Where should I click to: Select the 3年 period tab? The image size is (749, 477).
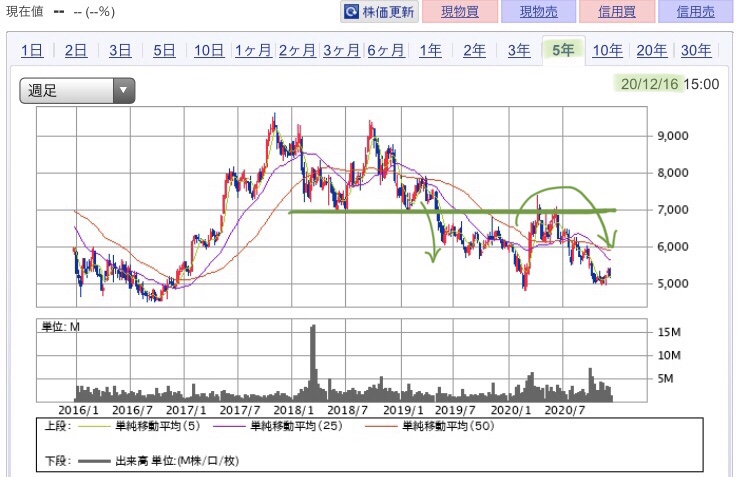point(519,50)
